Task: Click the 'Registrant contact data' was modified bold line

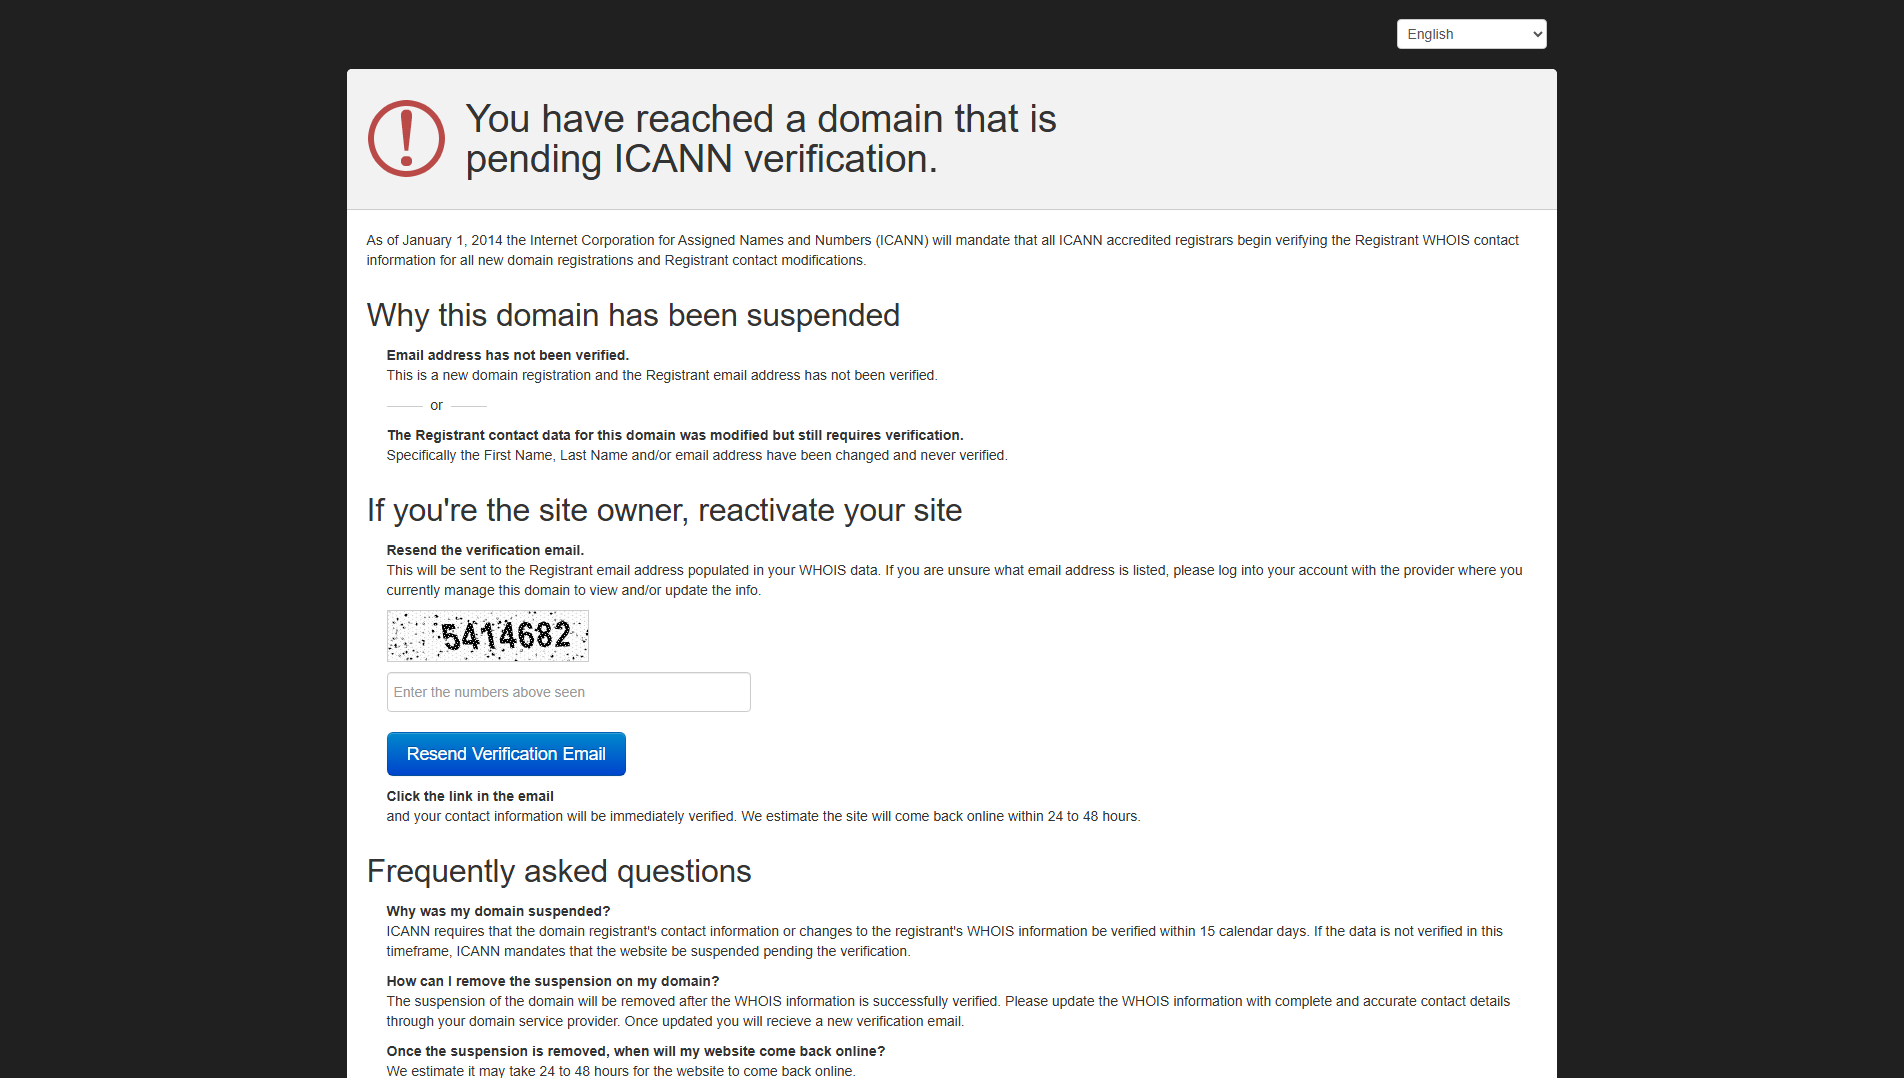Action: pos(675,435)
